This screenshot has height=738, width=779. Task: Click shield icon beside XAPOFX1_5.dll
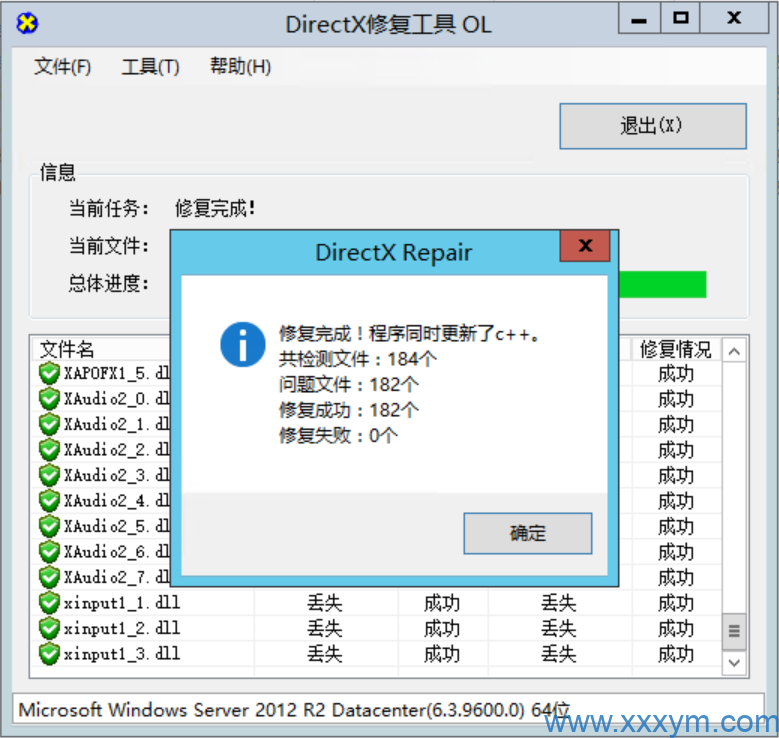coord(49,373)
